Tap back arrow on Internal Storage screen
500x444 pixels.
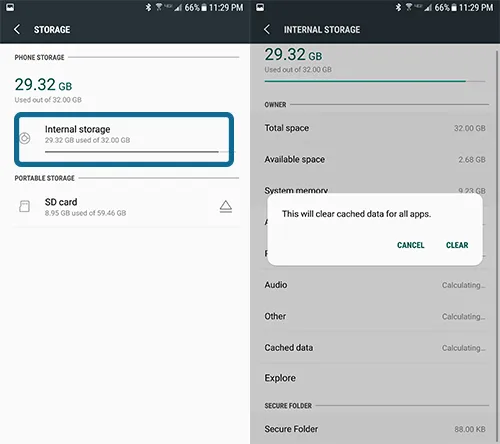click(x=267, y=29)
